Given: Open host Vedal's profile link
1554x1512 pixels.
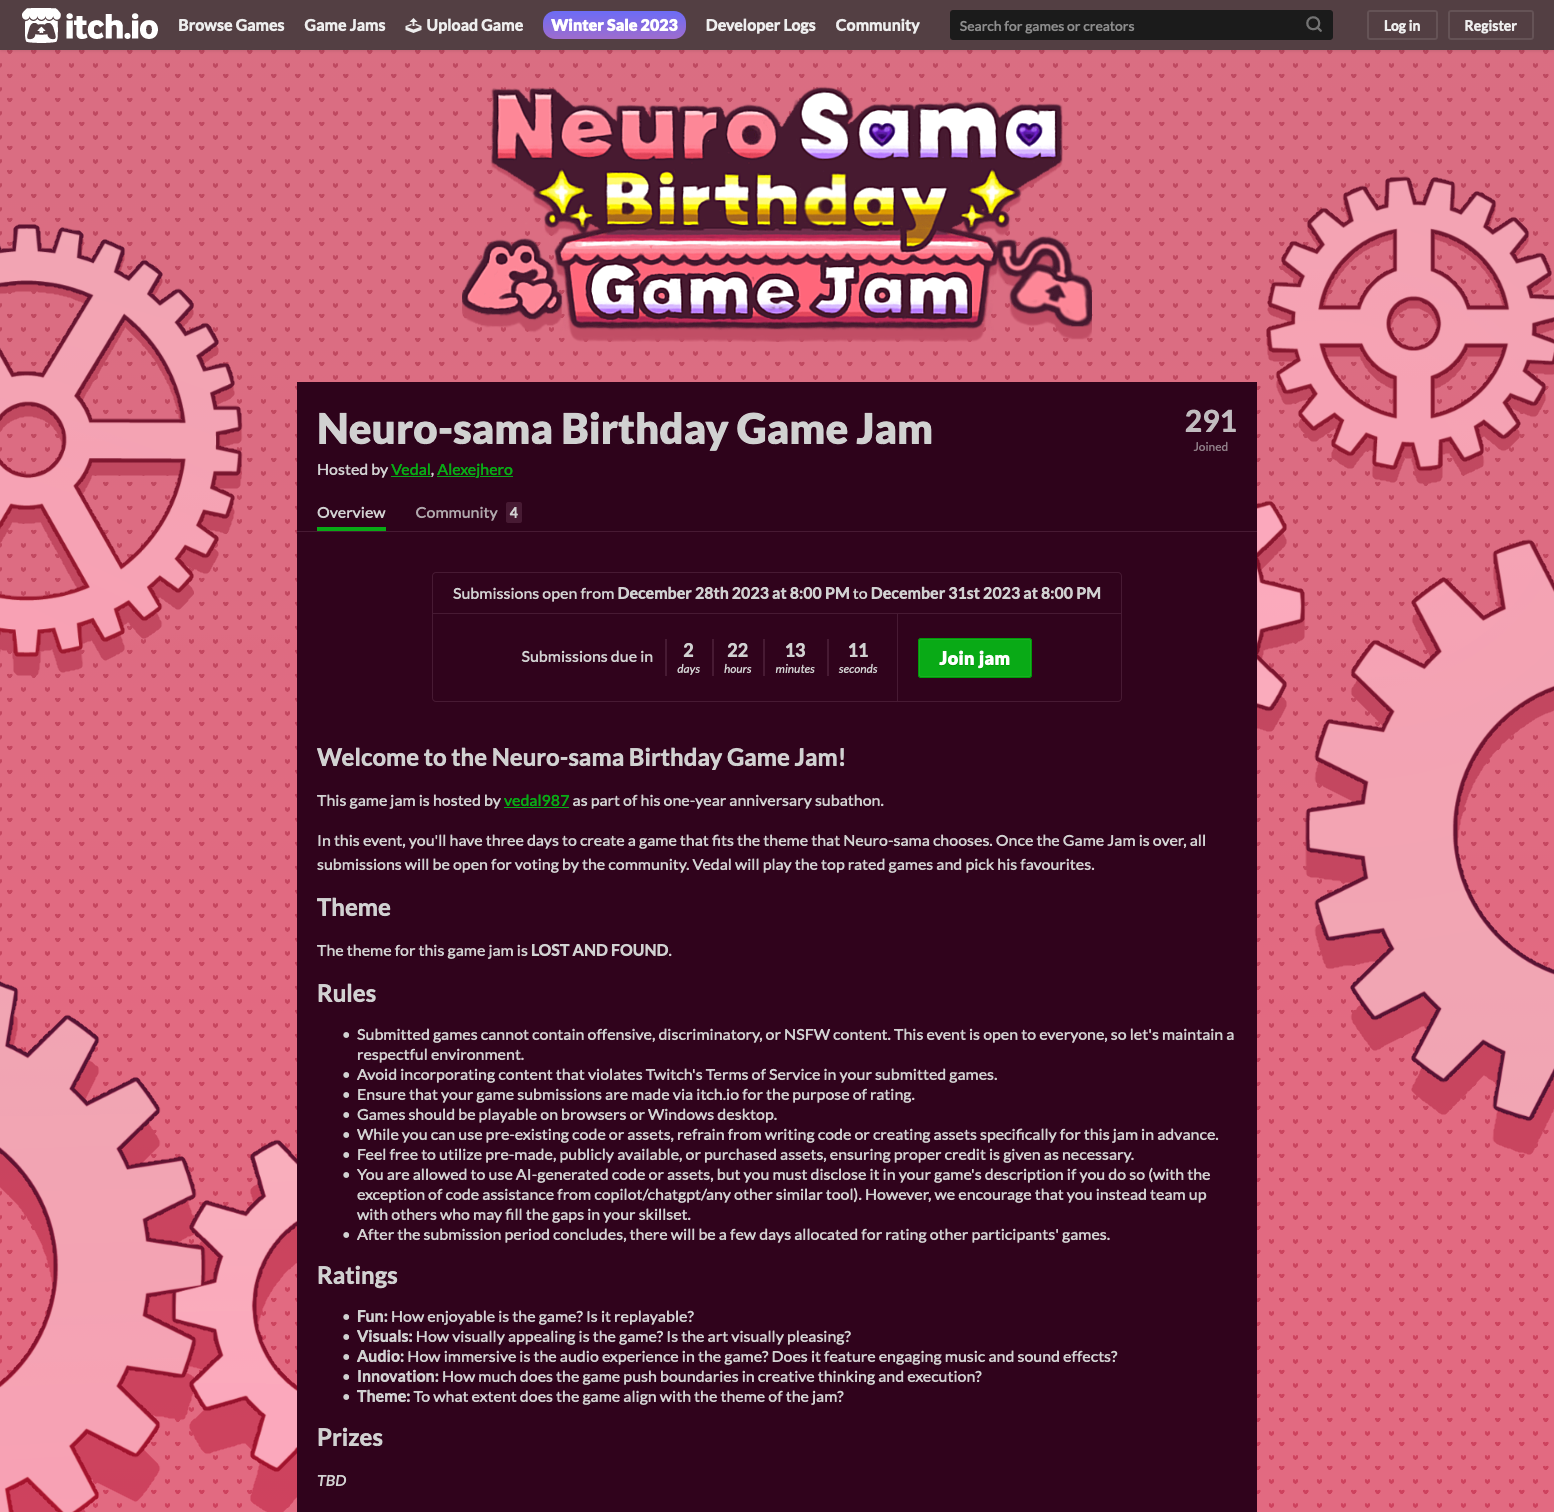Looking at the screenshot, I should click(x=410, y=470).
